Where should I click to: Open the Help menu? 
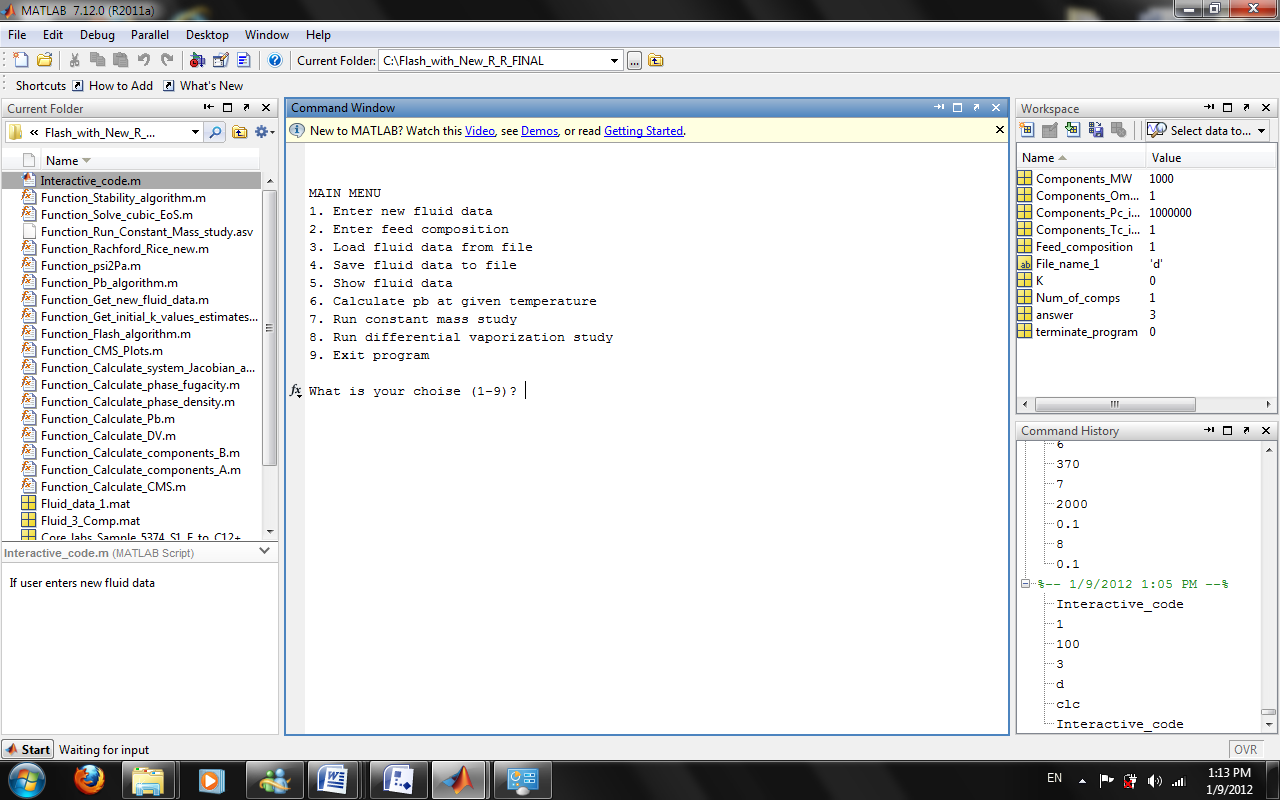318,35
